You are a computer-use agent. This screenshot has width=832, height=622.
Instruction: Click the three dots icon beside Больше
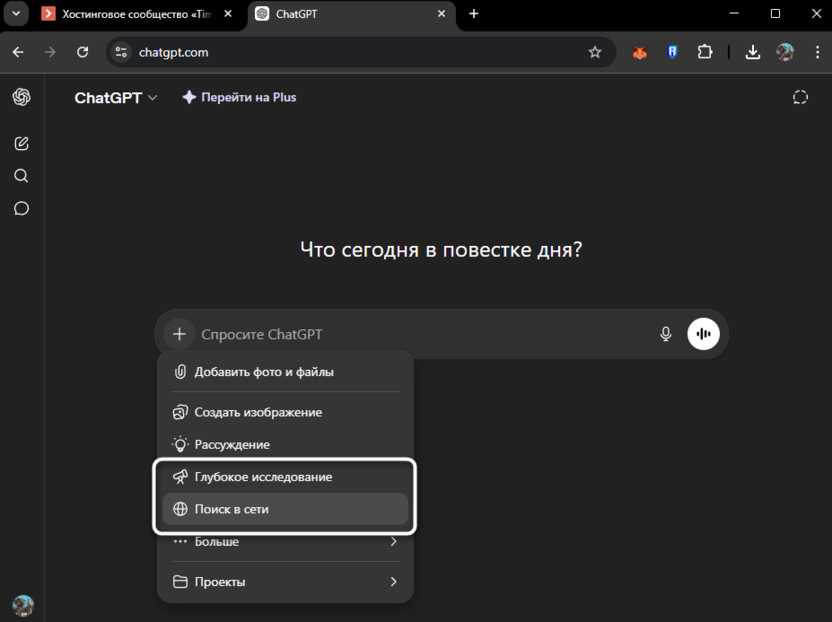point(180,541)
